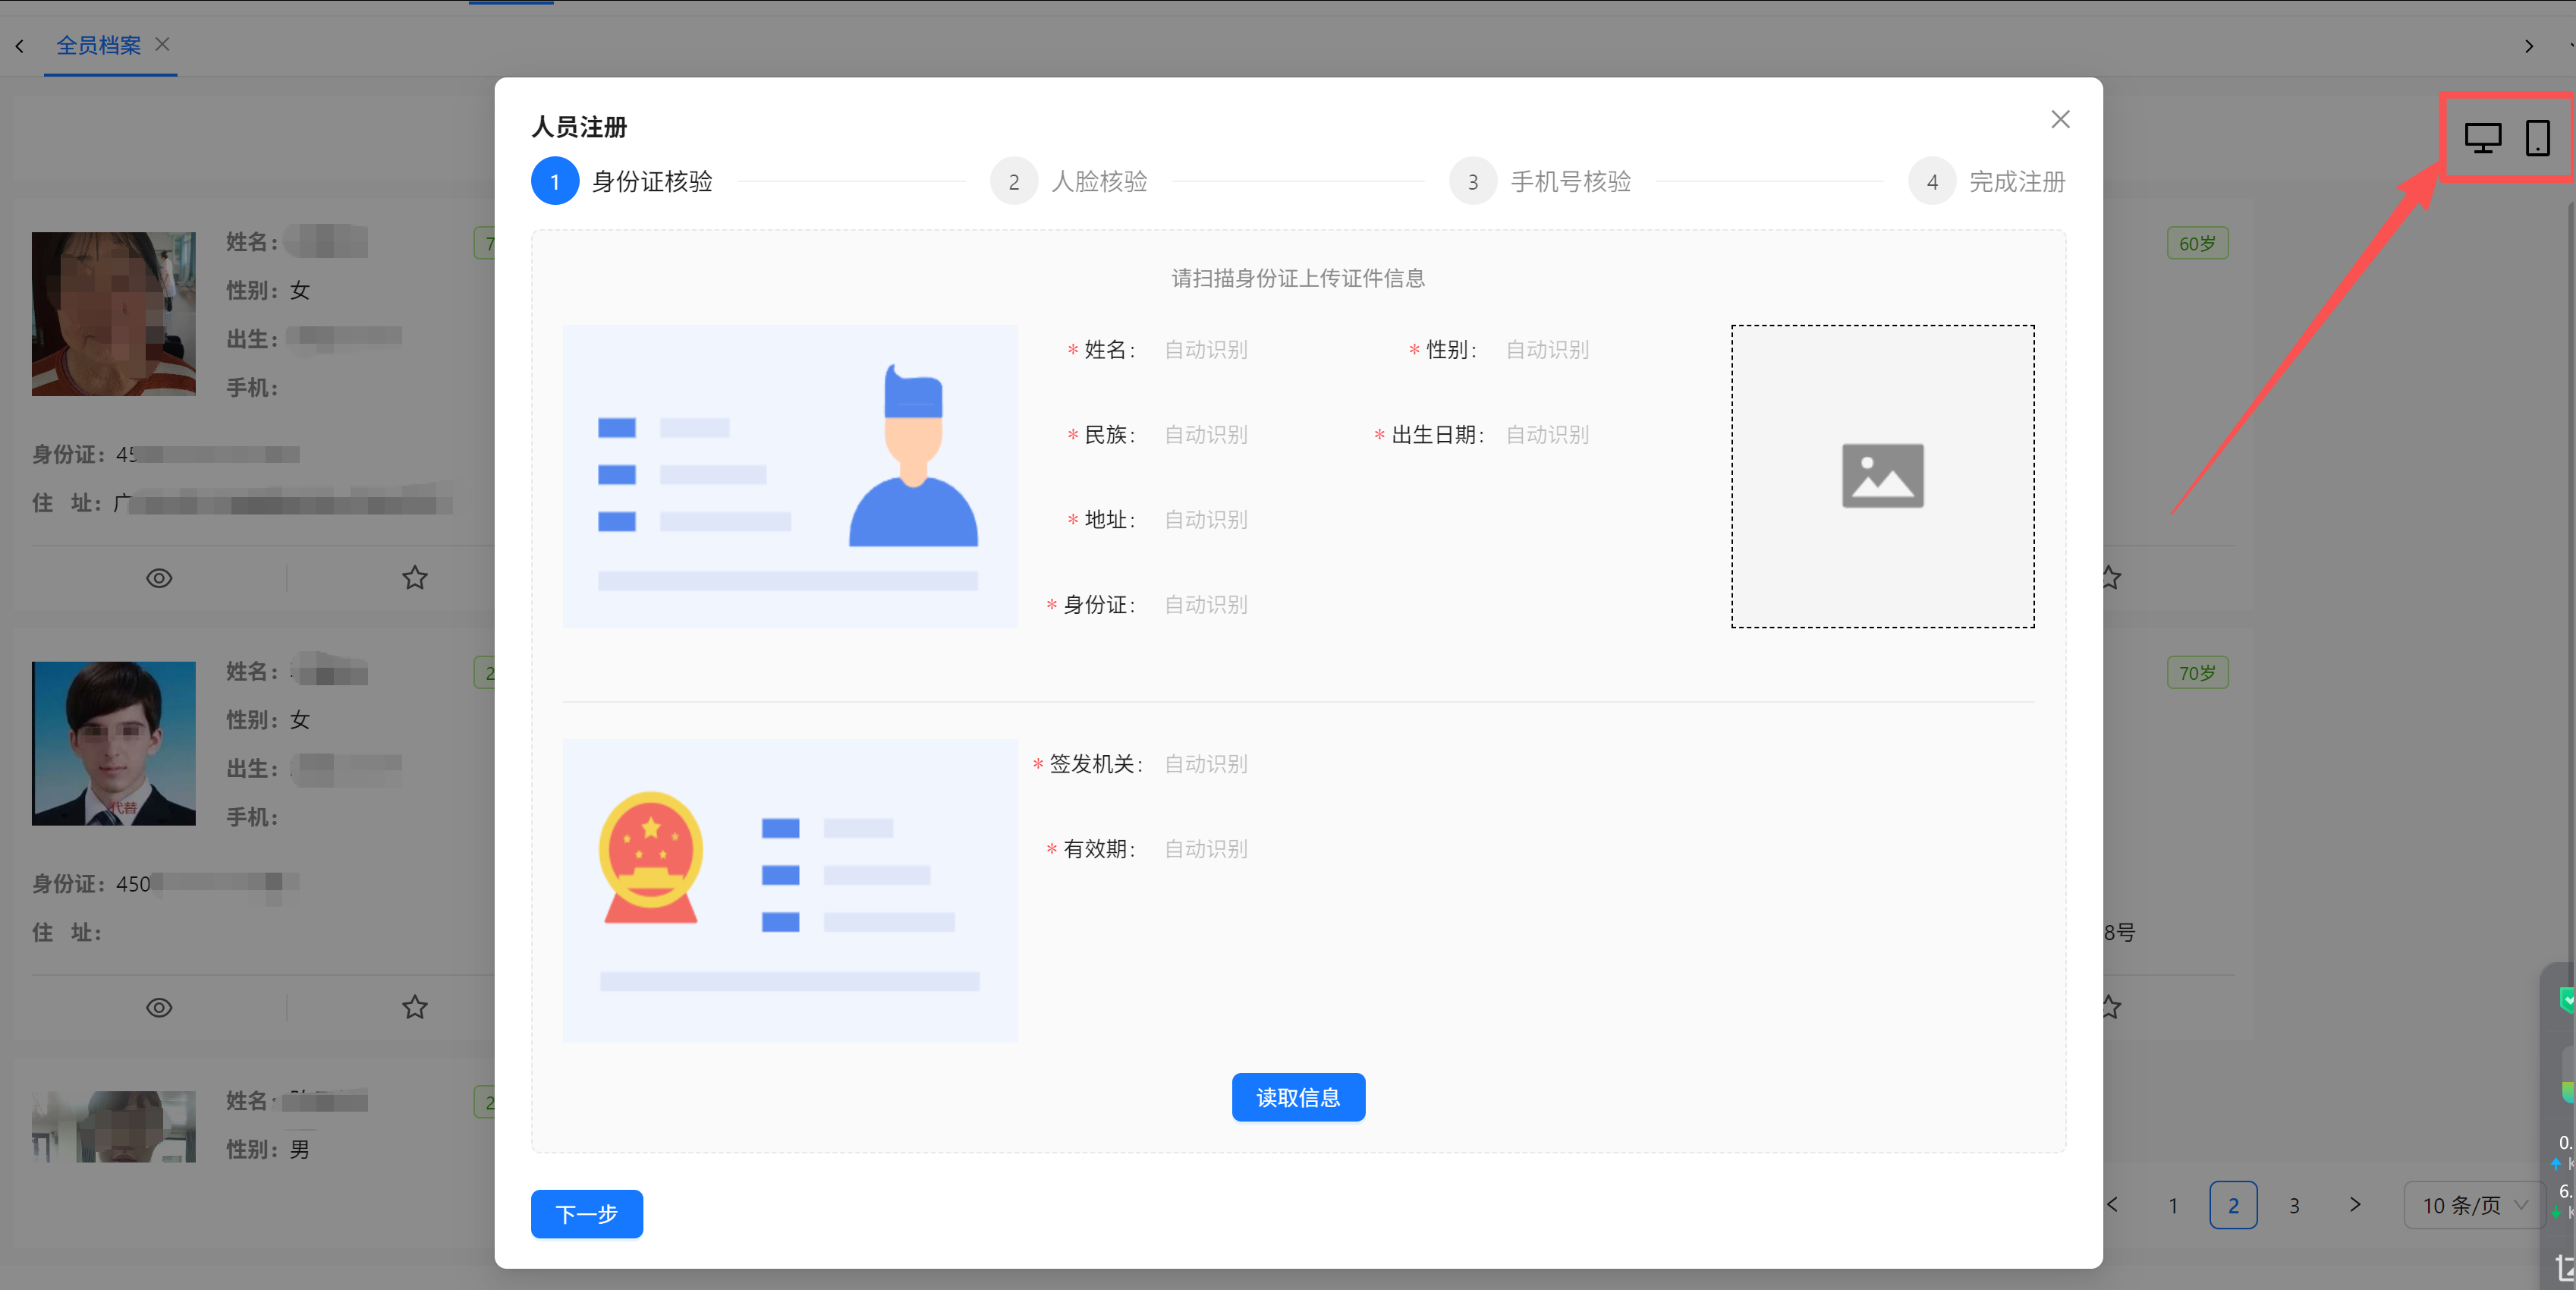The height and width of the screenshot is (1290, 2576).
Task: Star the second person card
Action: 415,1007
